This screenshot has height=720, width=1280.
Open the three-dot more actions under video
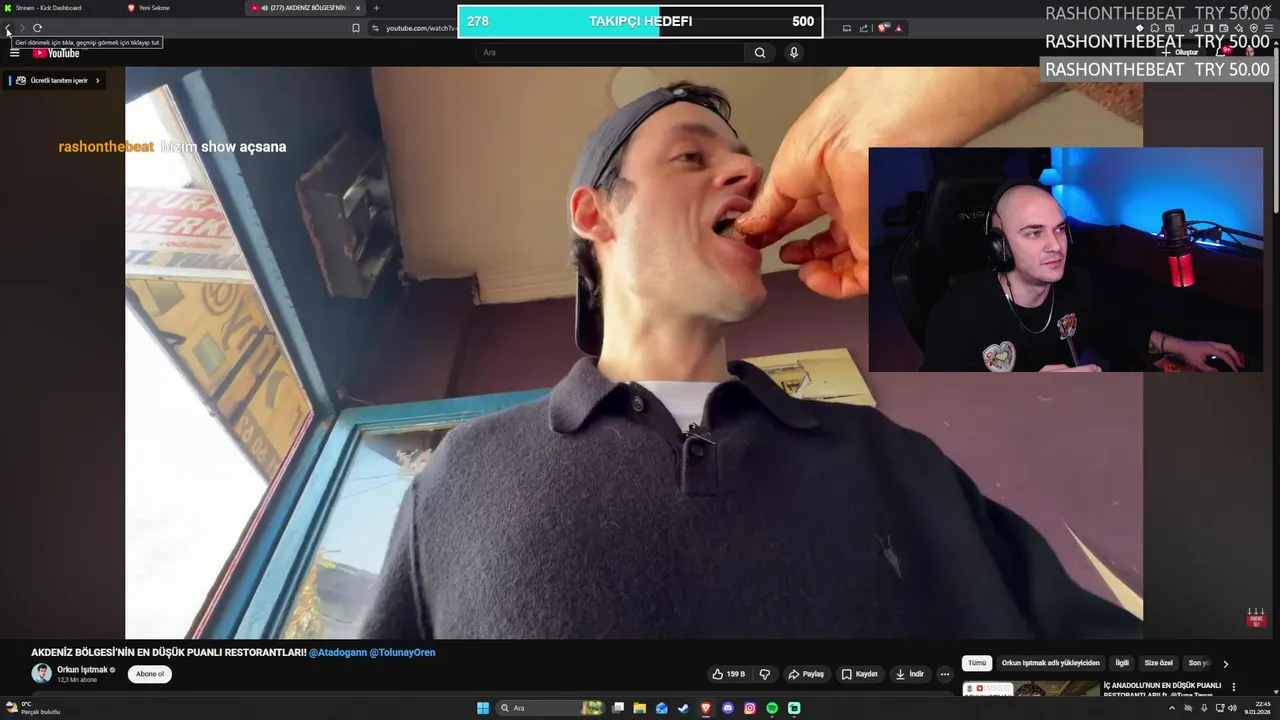tap(944, 674)
